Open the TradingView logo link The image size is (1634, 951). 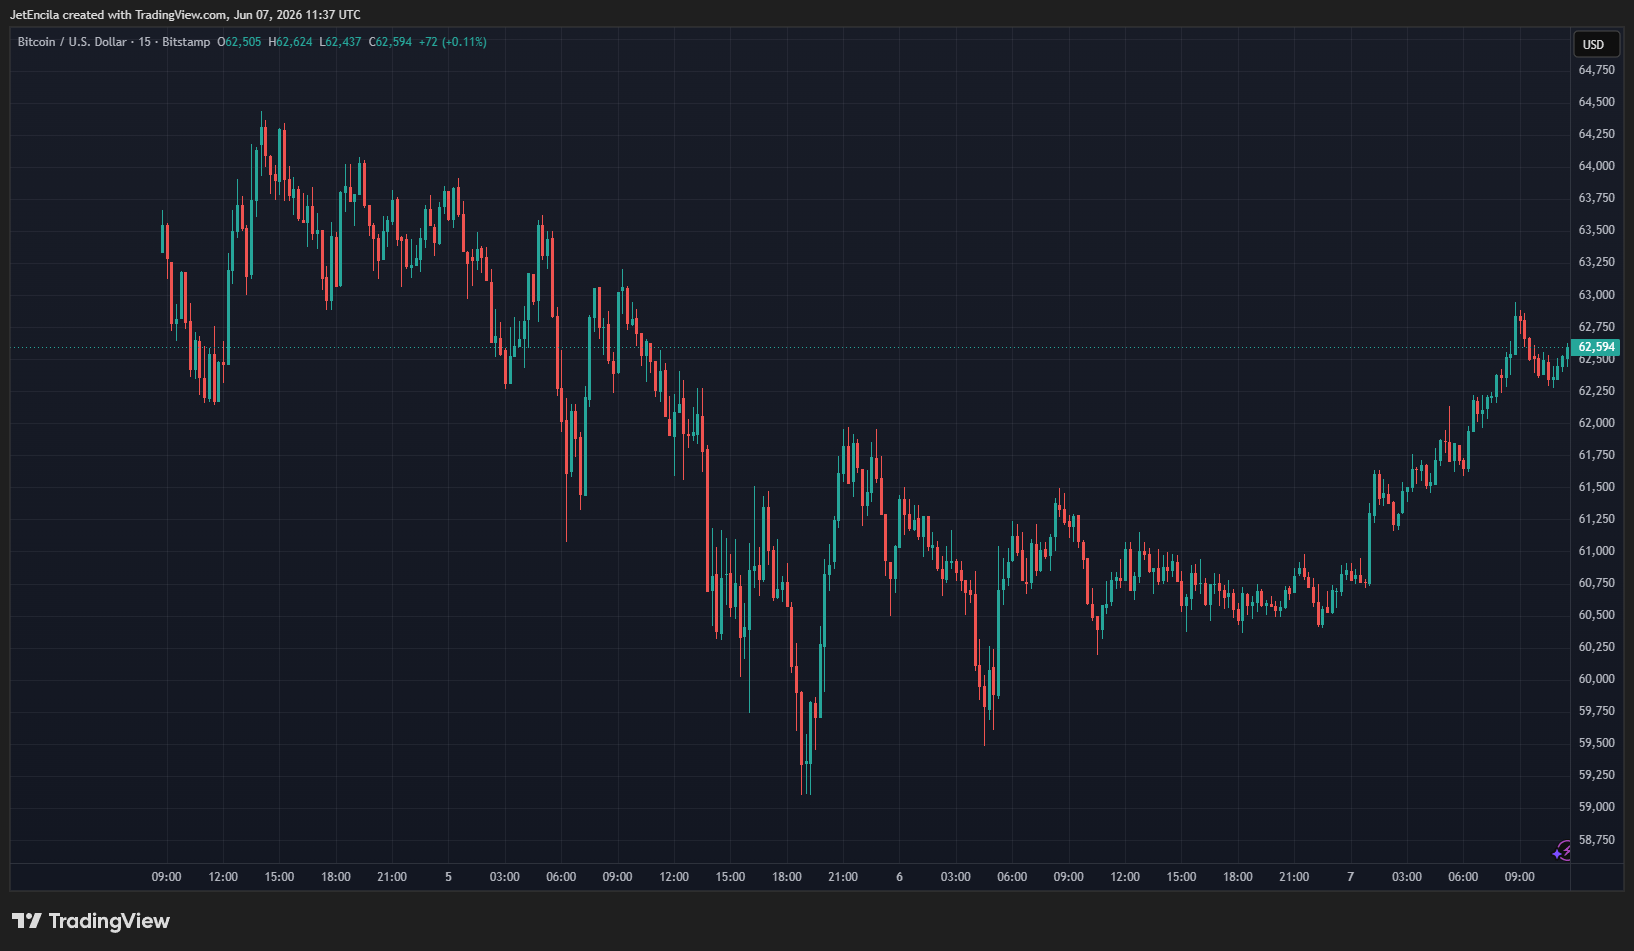(91, 921)
